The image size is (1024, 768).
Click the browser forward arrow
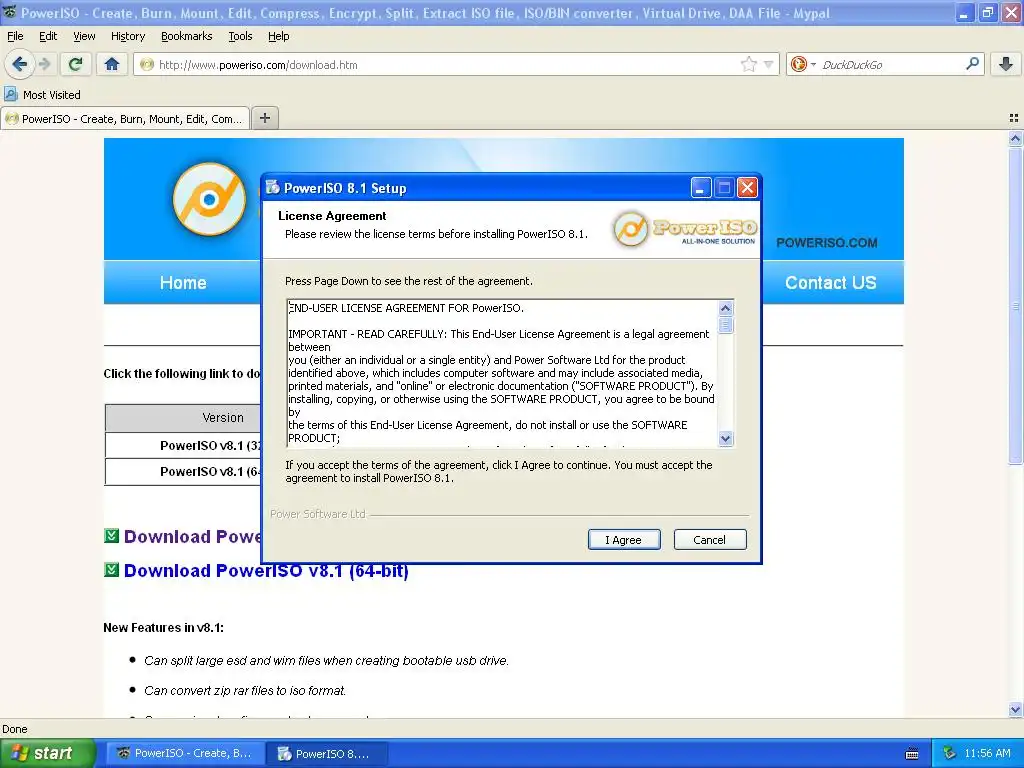44,64
